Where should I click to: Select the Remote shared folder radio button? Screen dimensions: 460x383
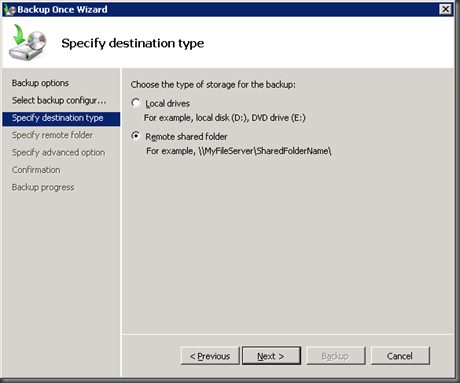[x=136, y=136]
